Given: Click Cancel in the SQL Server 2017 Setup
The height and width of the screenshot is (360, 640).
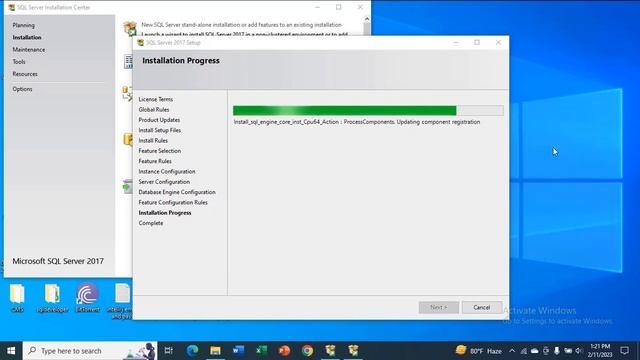Looking at the screenshot, I should point(482,307).
